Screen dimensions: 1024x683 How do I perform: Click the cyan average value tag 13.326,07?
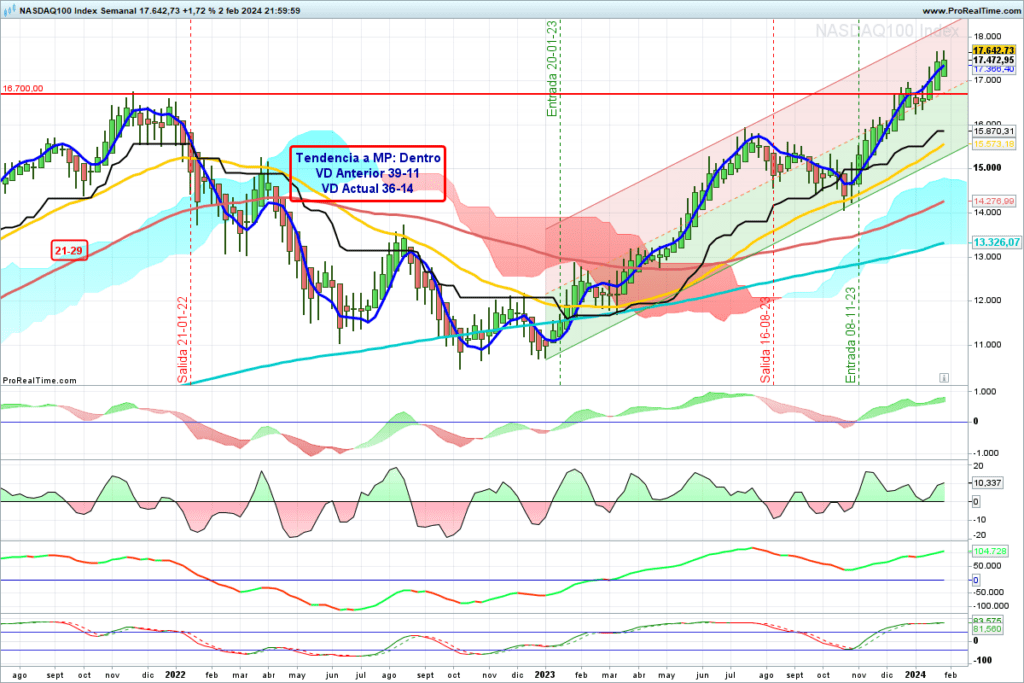996,242
